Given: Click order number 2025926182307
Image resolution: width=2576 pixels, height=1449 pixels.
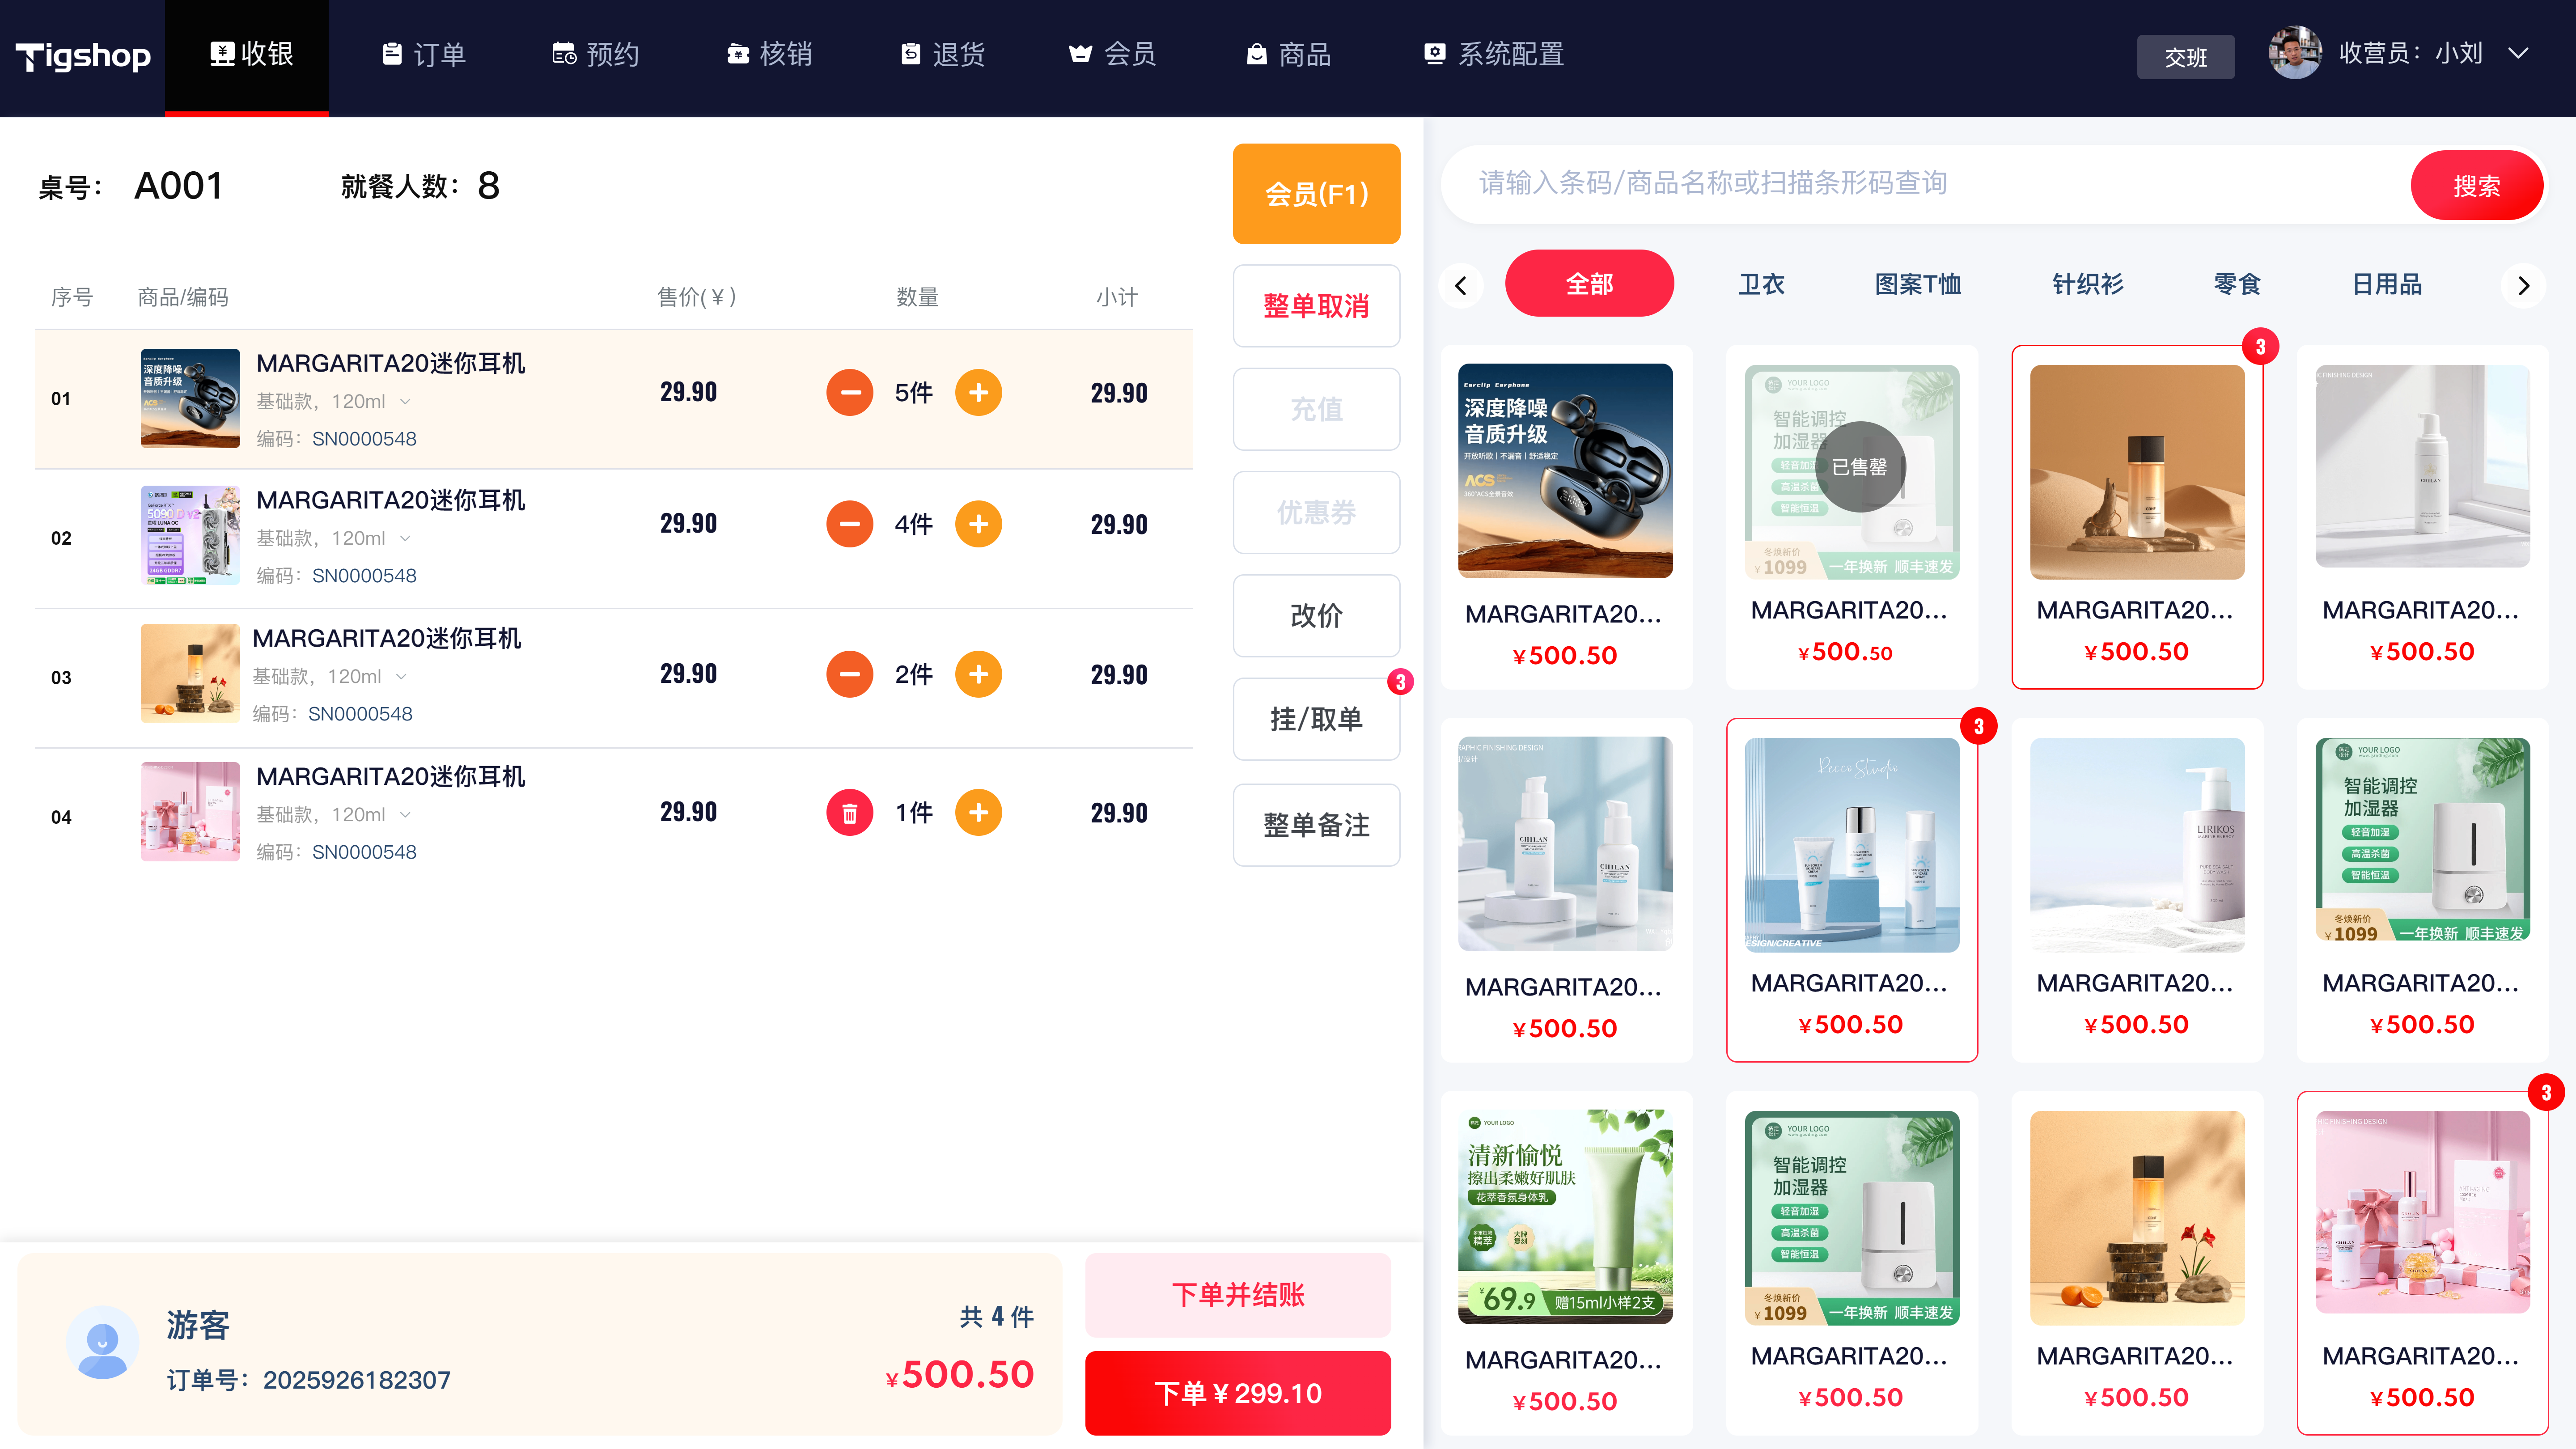Looking at the screenshot, I should [356, 1381].
